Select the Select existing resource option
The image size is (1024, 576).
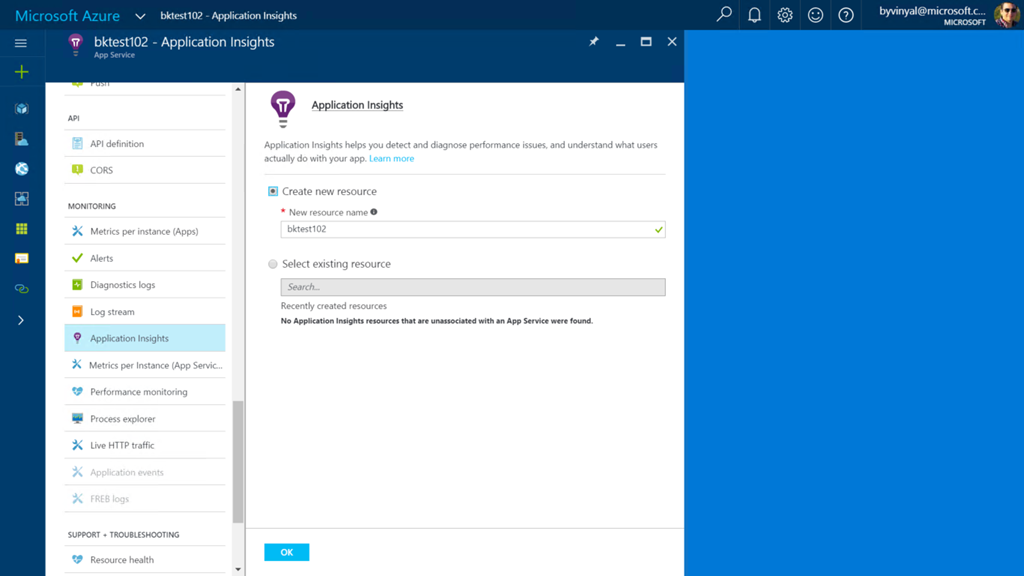[x=272, y=264]
